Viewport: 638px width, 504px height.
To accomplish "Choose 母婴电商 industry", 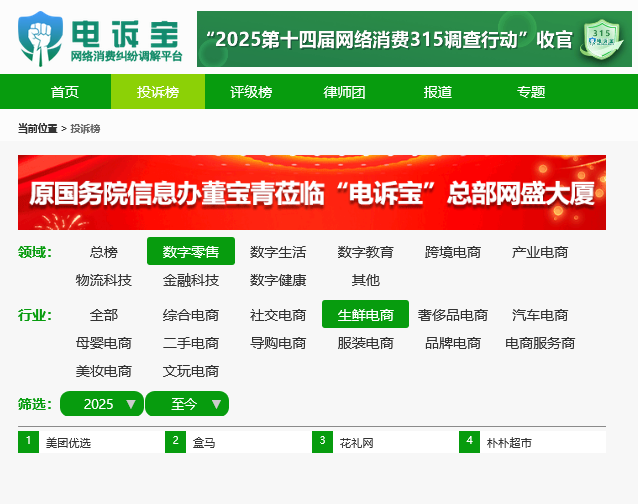I will (x=103, y=343).
